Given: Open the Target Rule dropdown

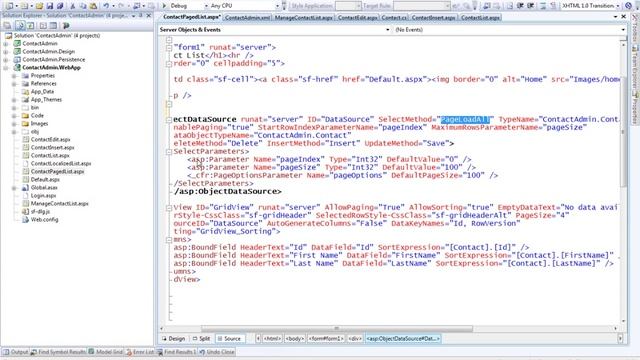Looking at the screenshot, I should click(447, 6).
